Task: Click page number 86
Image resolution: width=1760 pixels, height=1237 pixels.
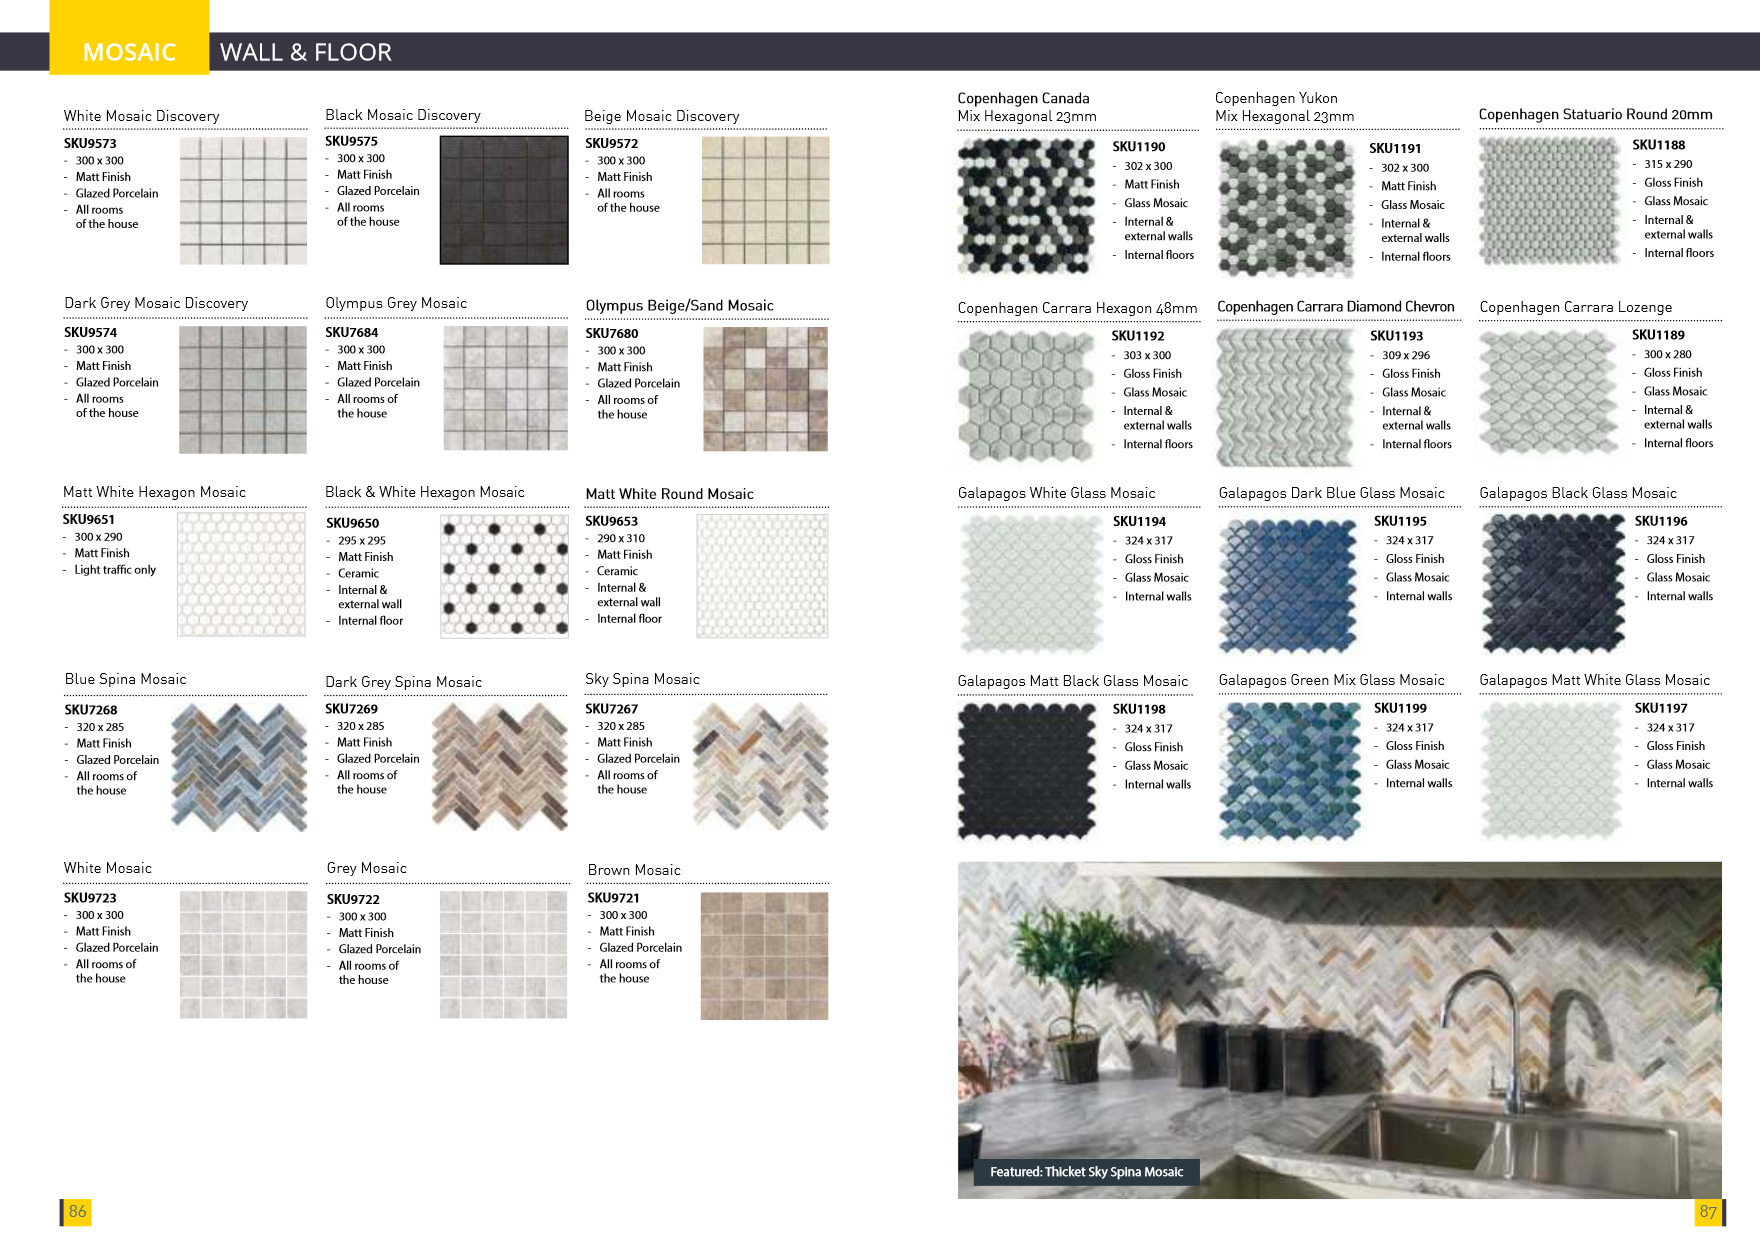Action: pos(79,1210)
